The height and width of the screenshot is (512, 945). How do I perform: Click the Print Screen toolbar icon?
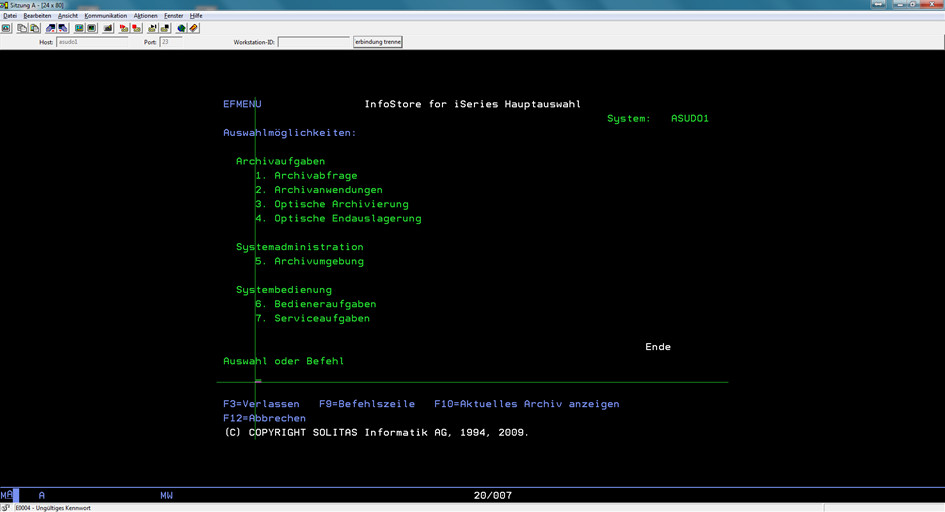pos(6,28)
